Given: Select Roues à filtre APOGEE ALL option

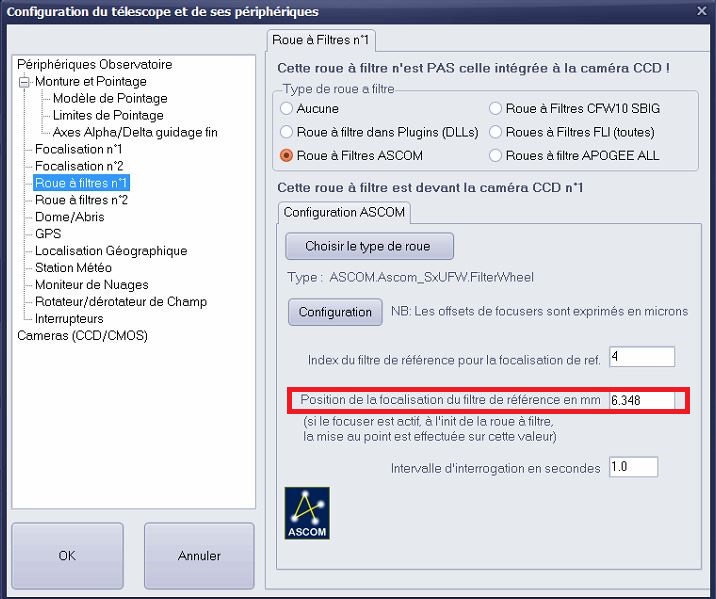Looking at the screenshot, I should point(496,156).
